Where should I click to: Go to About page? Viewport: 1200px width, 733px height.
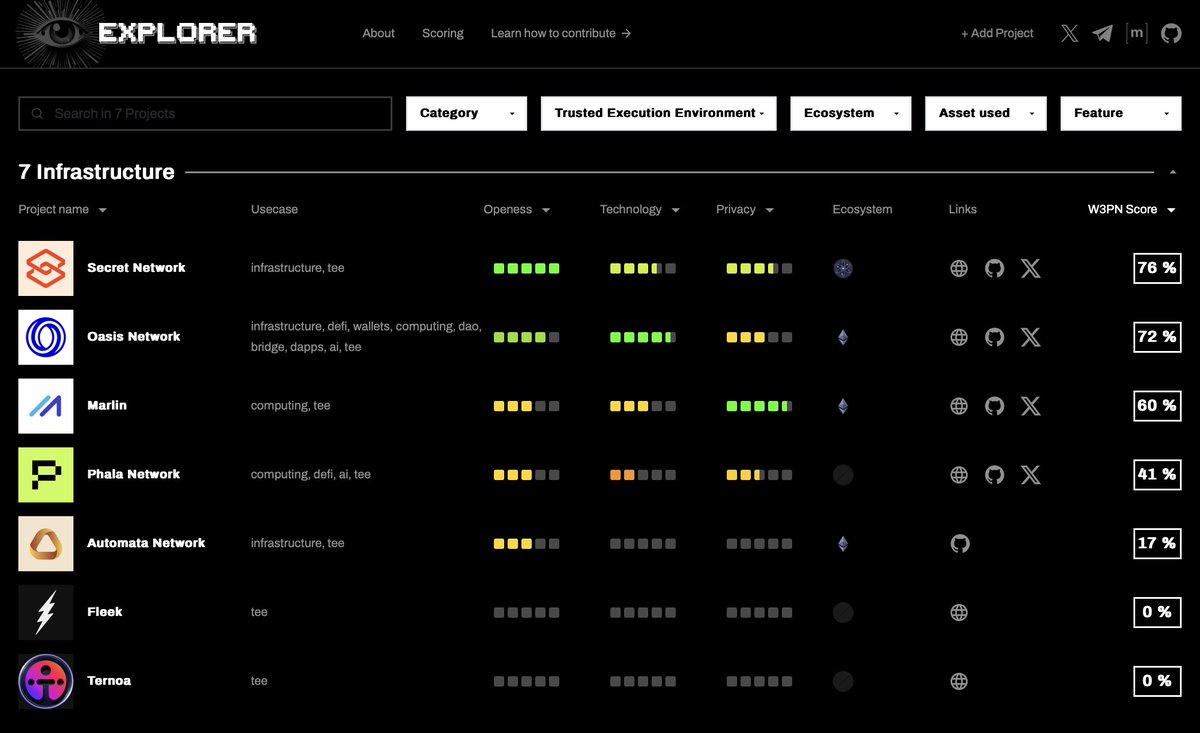pyautogui.click(x=378, y=33)
